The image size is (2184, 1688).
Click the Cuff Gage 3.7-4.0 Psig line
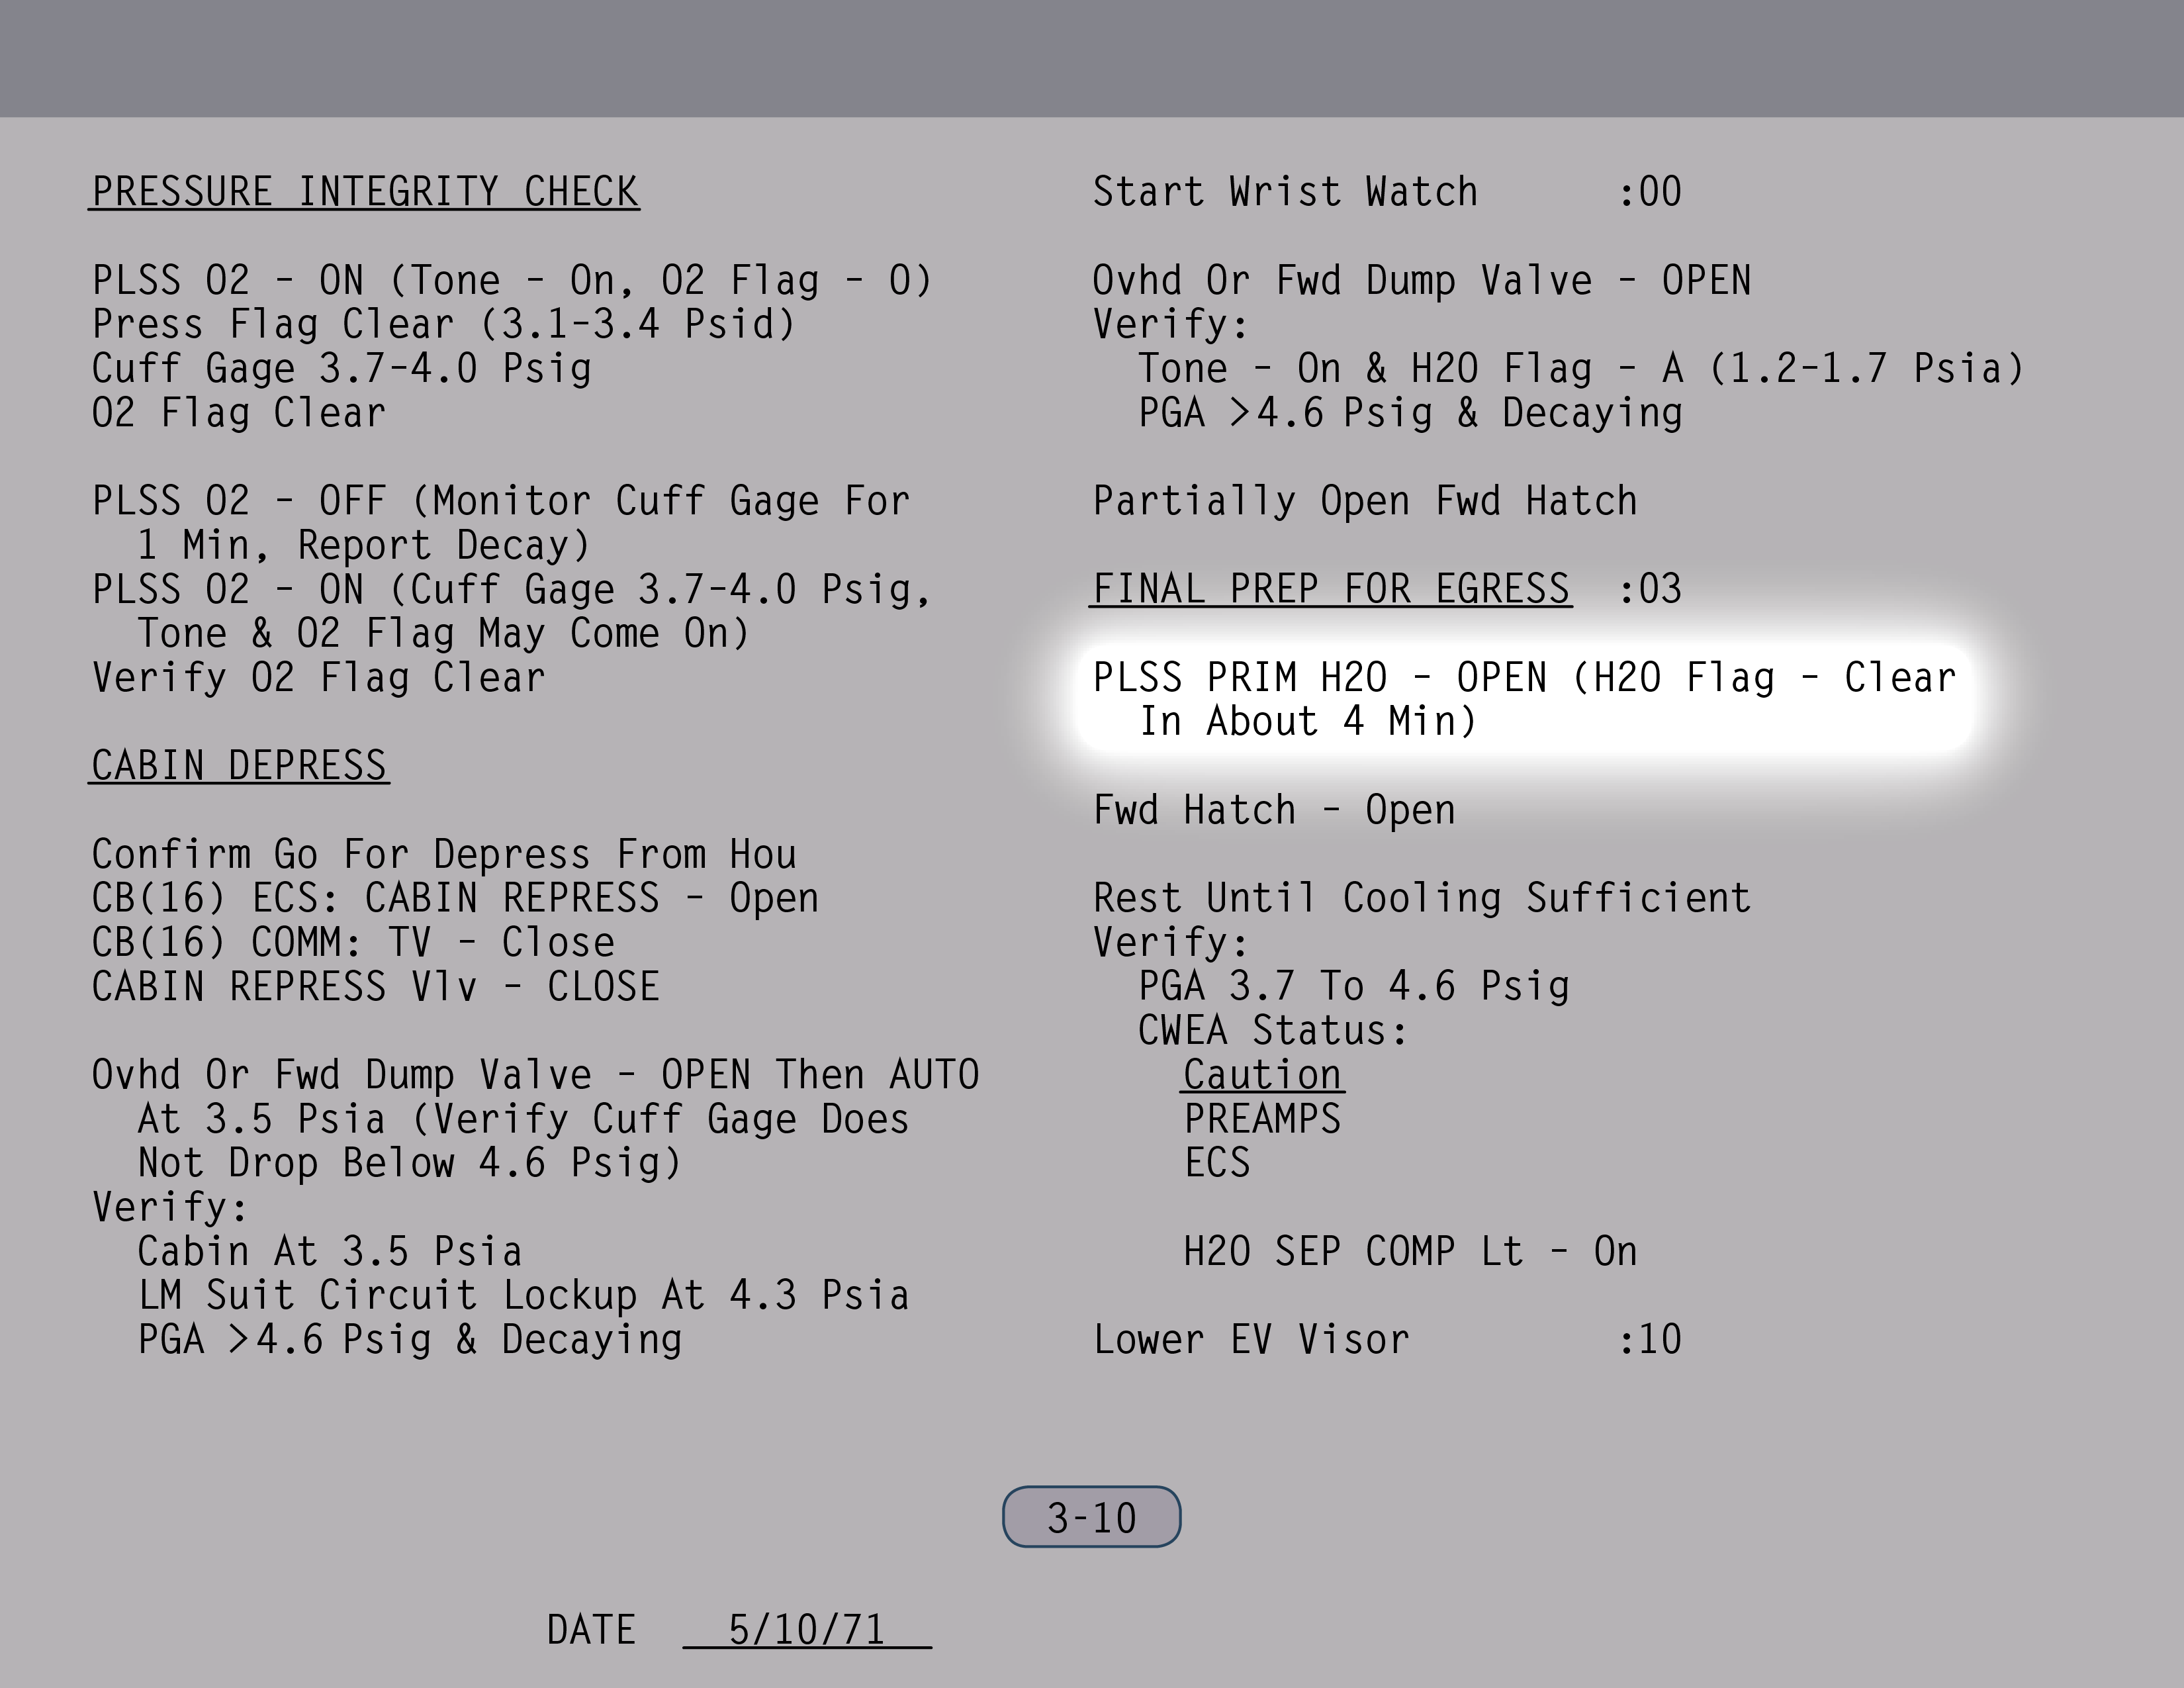tap(341, 369)
